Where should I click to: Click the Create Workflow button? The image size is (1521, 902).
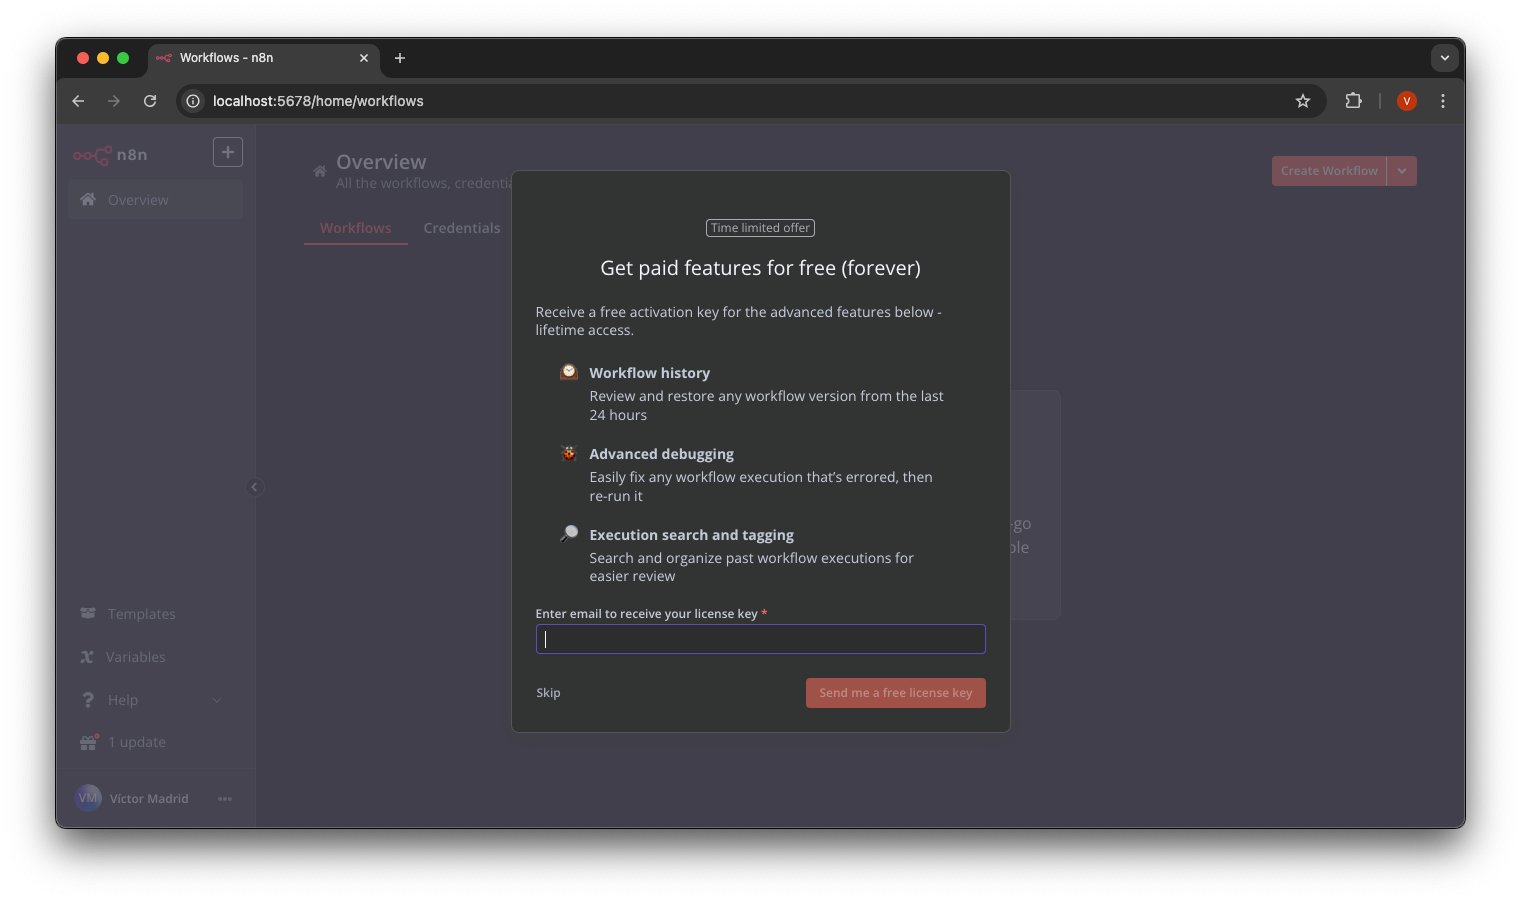click(1329, 171)
